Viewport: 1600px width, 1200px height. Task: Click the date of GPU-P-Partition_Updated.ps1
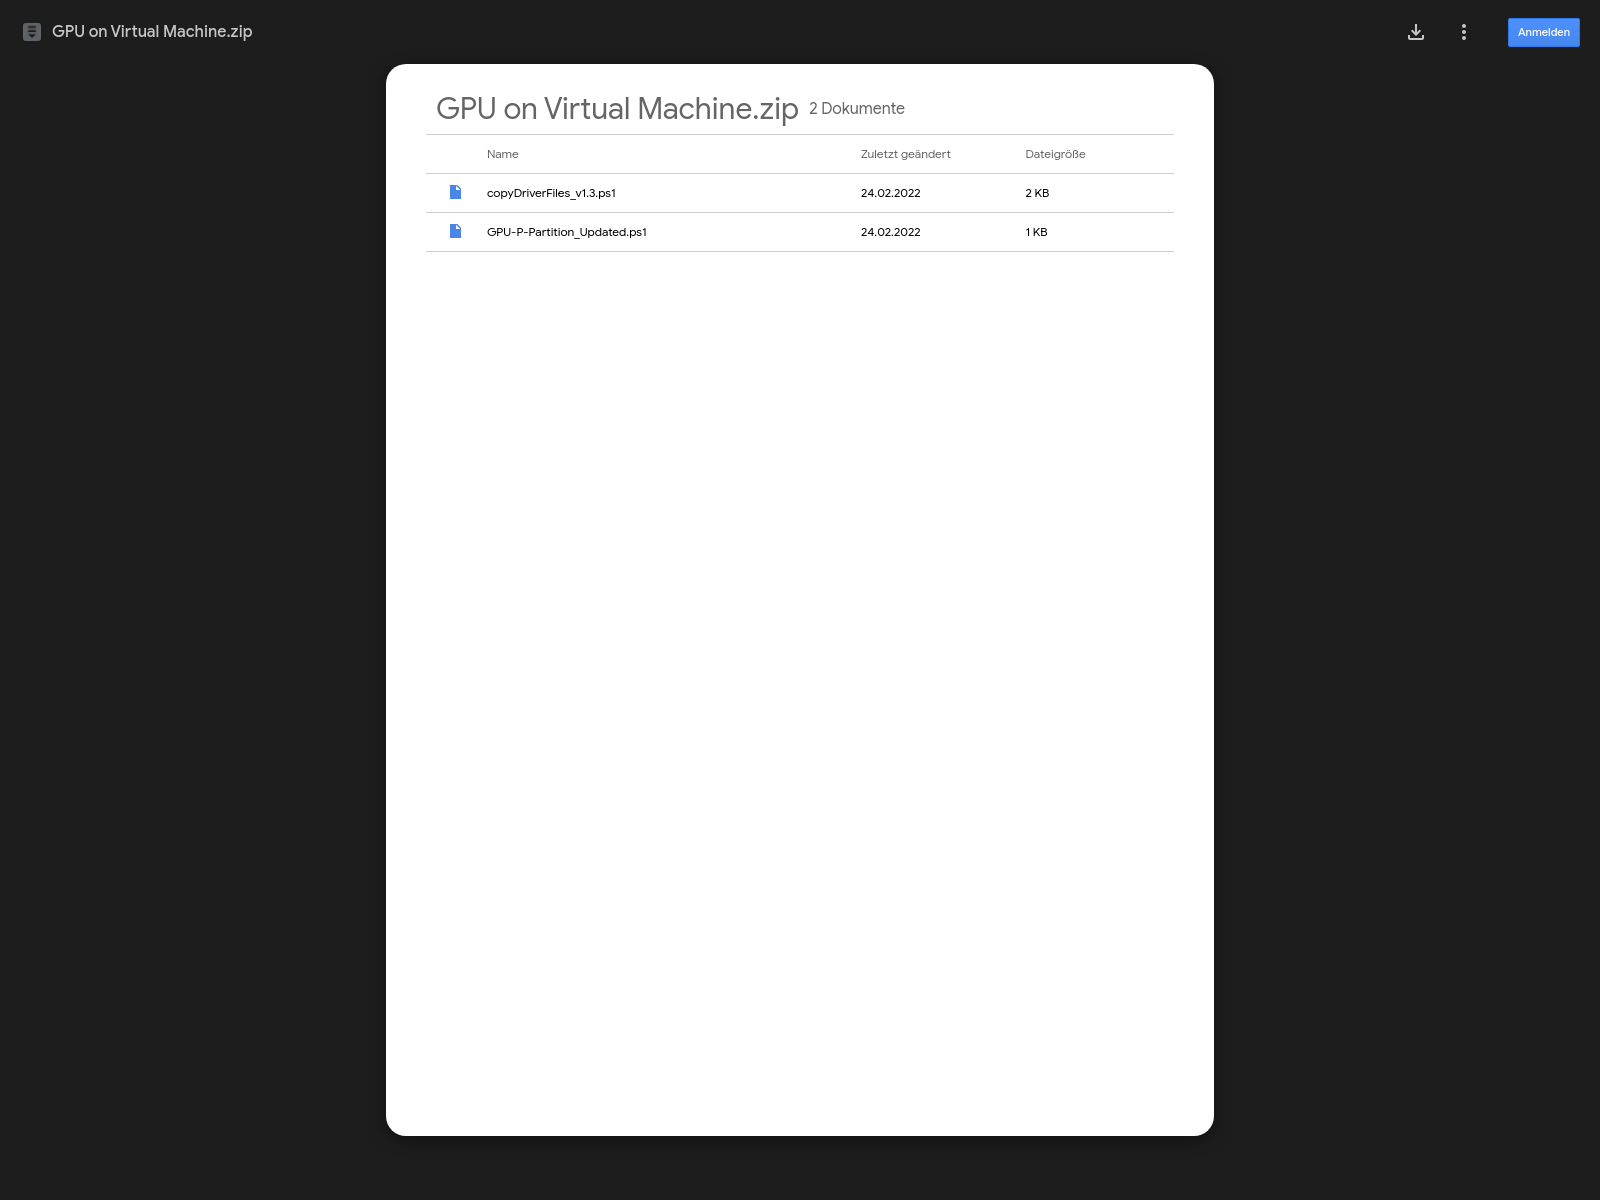click(x=891, y=232)
